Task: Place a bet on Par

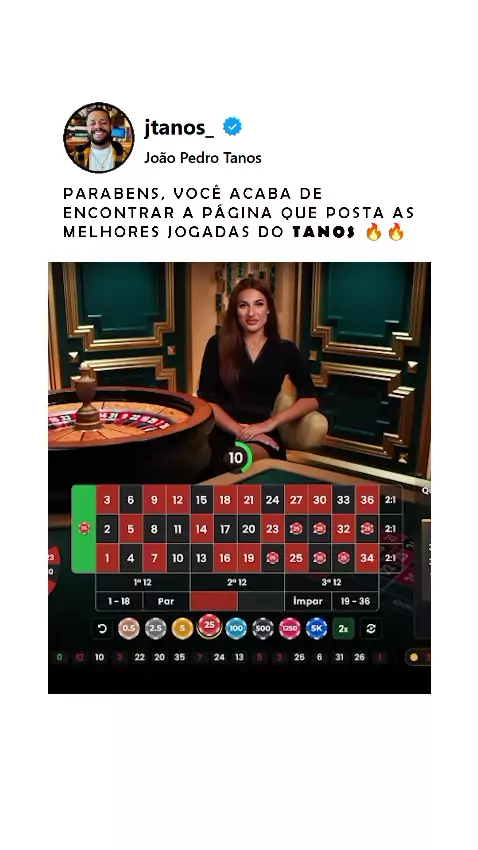Action: point(166,601)
